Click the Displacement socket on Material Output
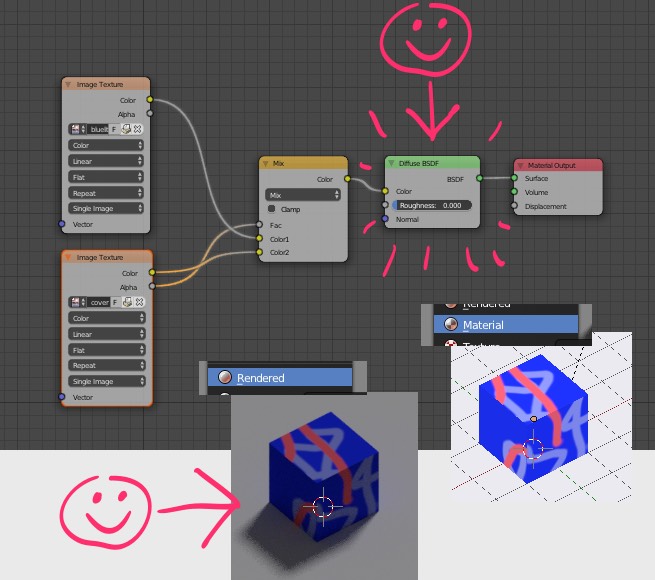This screenshot has height=580, width=655. (515, 206)
